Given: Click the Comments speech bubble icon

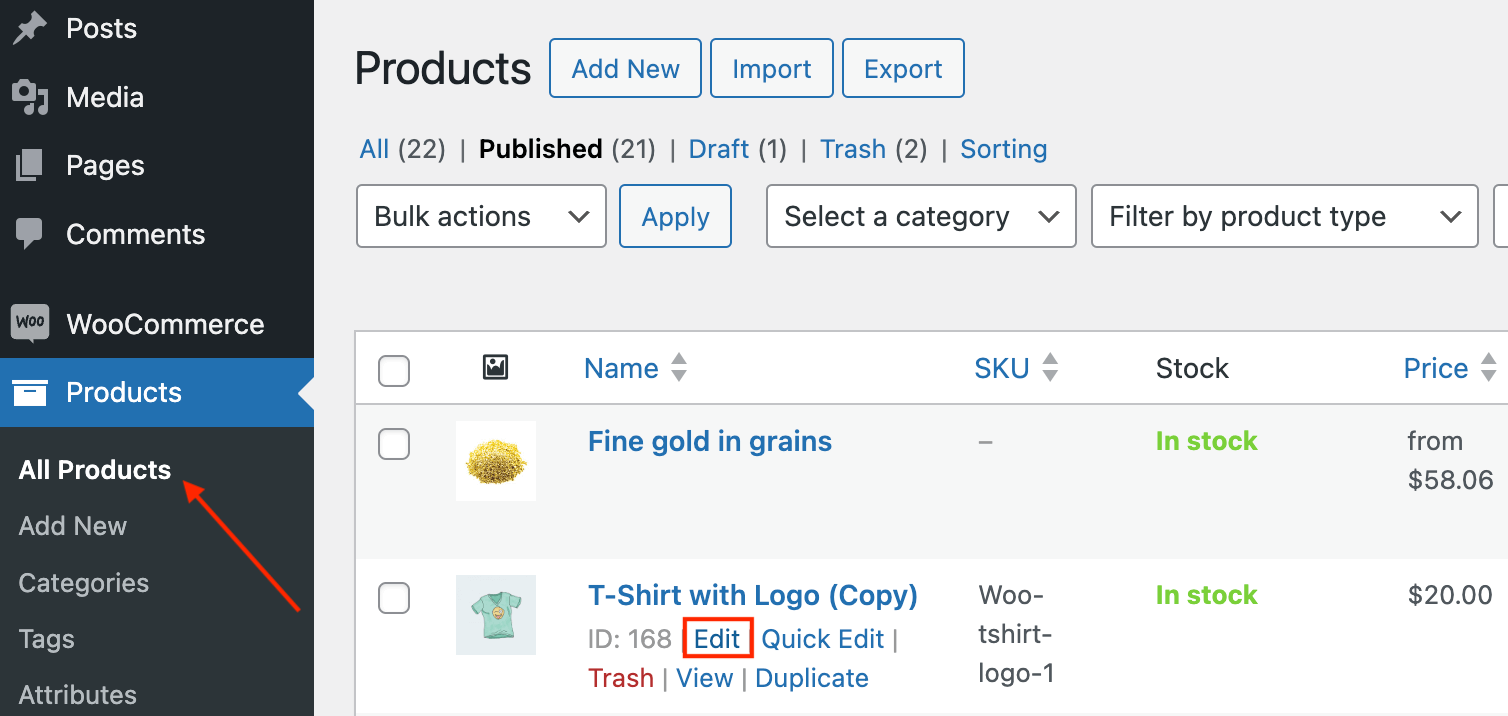Looking at the screenshot, I should (30, 235).
